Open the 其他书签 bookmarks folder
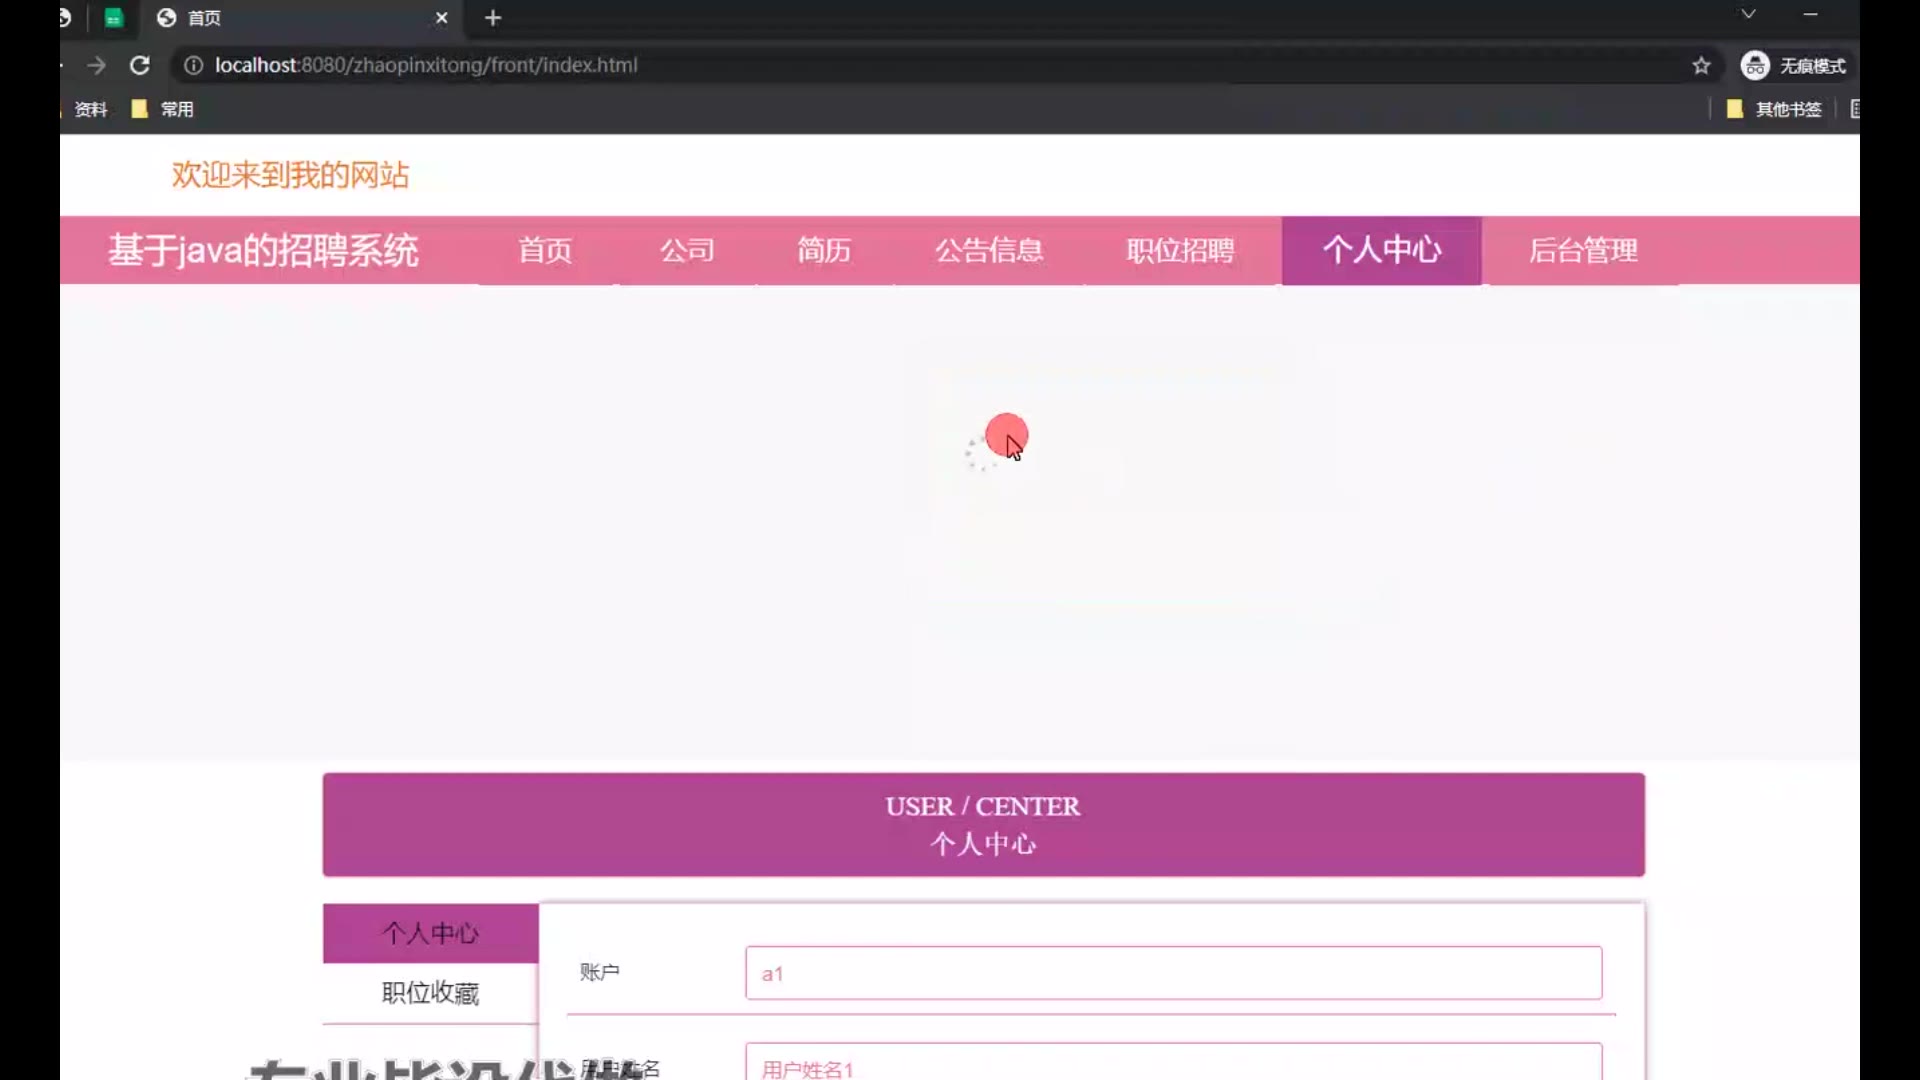Image resolution: width=1920 pixels, height=1080 pixels. [1775, 109]
